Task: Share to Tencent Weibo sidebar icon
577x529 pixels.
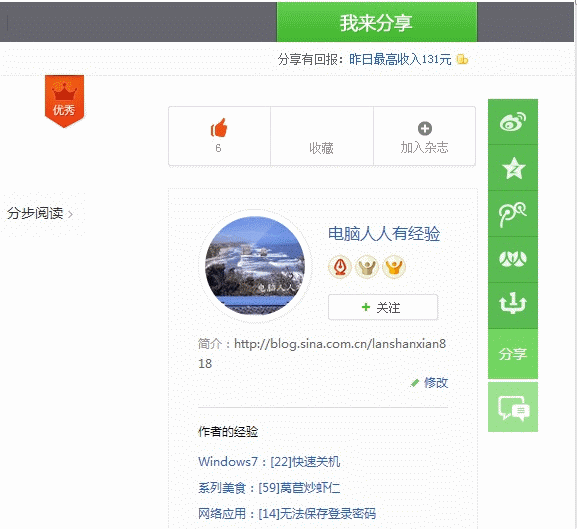Action: (x=513, y=214)
